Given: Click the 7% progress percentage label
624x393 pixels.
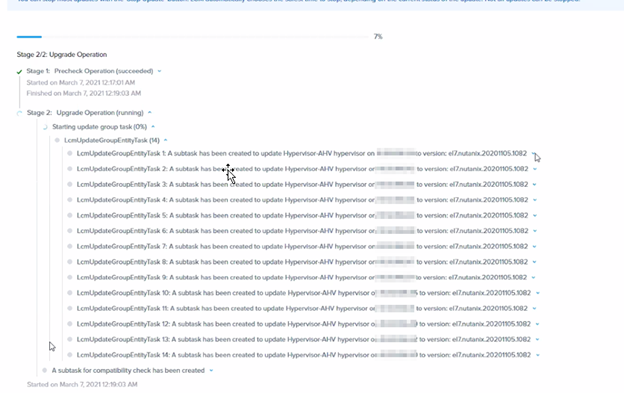Looking at the screenshot, I should (x=378, y=37).
